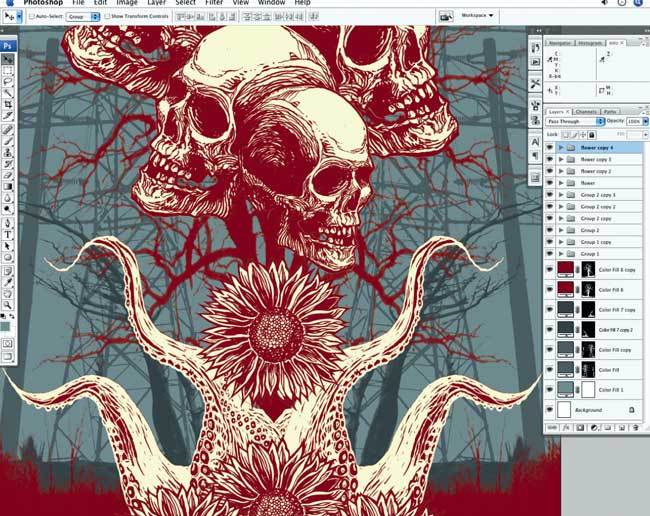Switch to the Histogram tab
The image size is (650, 516).
(x=590, y=43)
